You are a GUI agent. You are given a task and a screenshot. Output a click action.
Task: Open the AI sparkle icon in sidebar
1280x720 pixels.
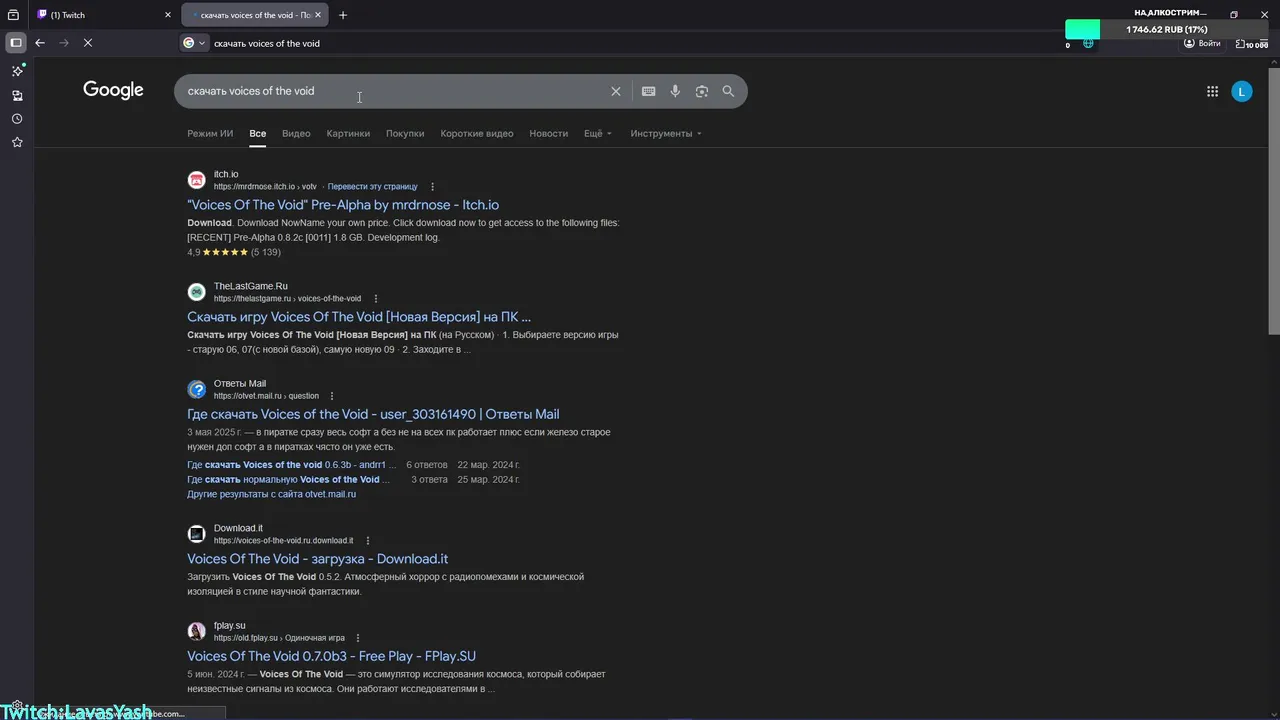pyautogui.click(x=17, y=71)
